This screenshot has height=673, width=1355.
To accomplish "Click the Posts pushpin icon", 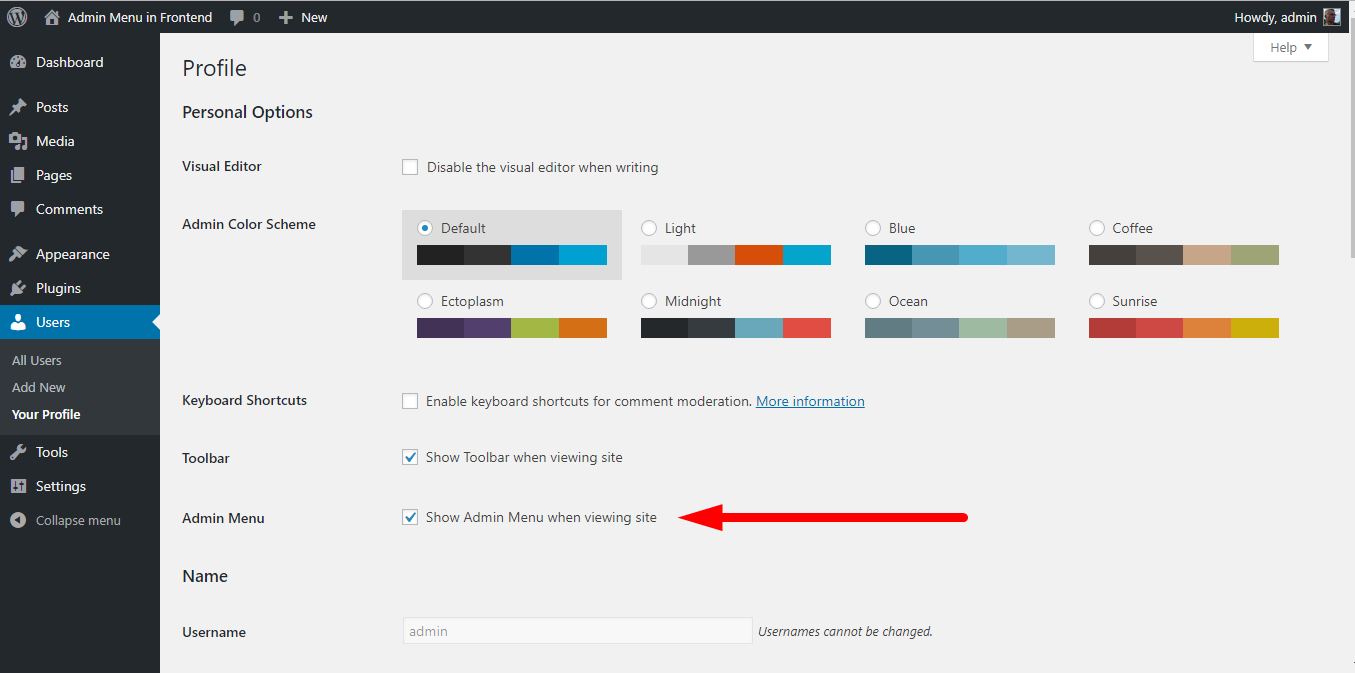I will point(18,107).
